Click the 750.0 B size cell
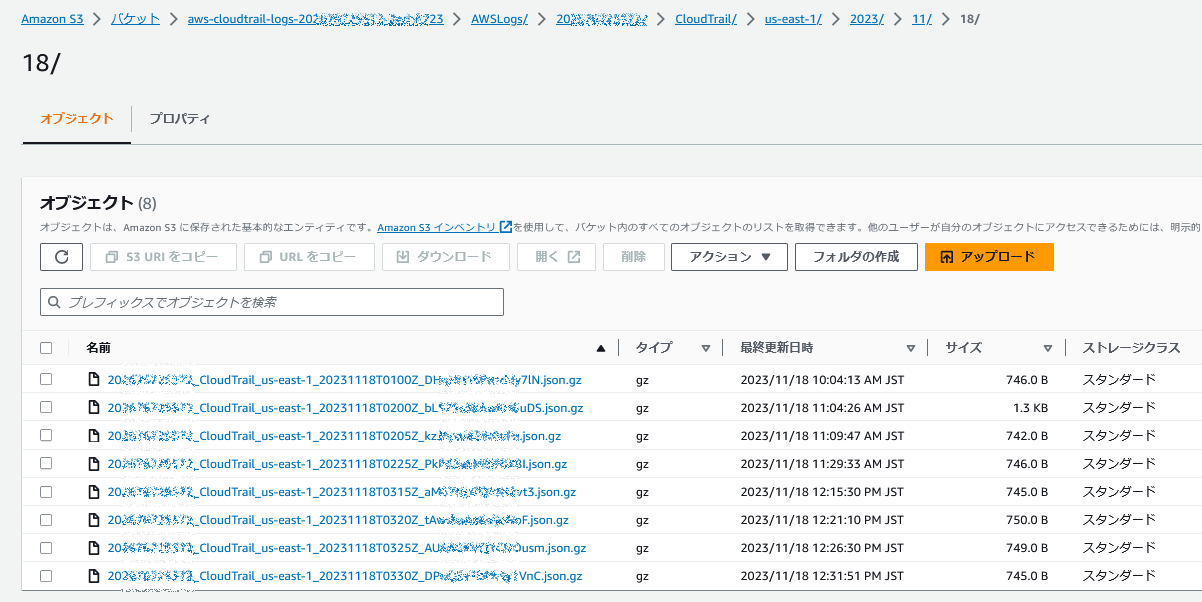The image size is (1202, 602). 1027,520
